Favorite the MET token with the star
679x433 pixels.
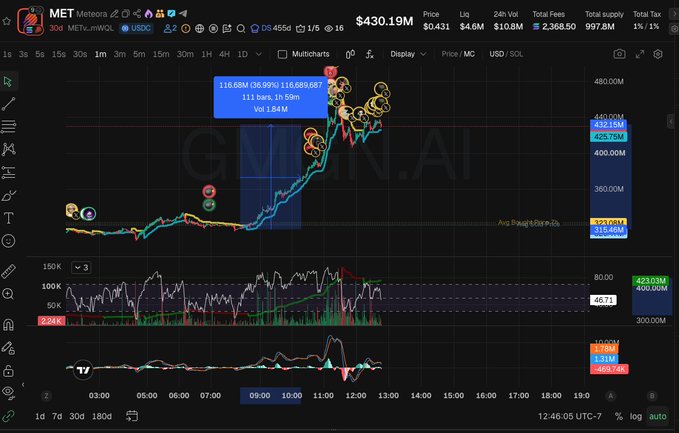(6, 21)
